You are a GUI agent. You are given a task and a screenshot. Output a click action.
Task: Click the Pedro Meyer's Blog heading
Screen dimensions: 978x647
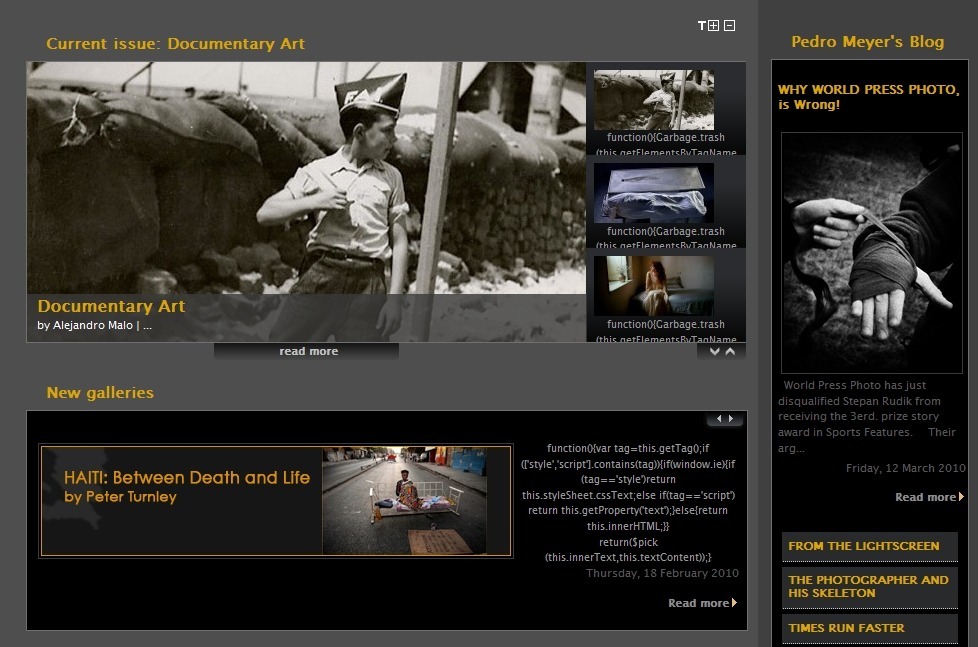(868, 42)
